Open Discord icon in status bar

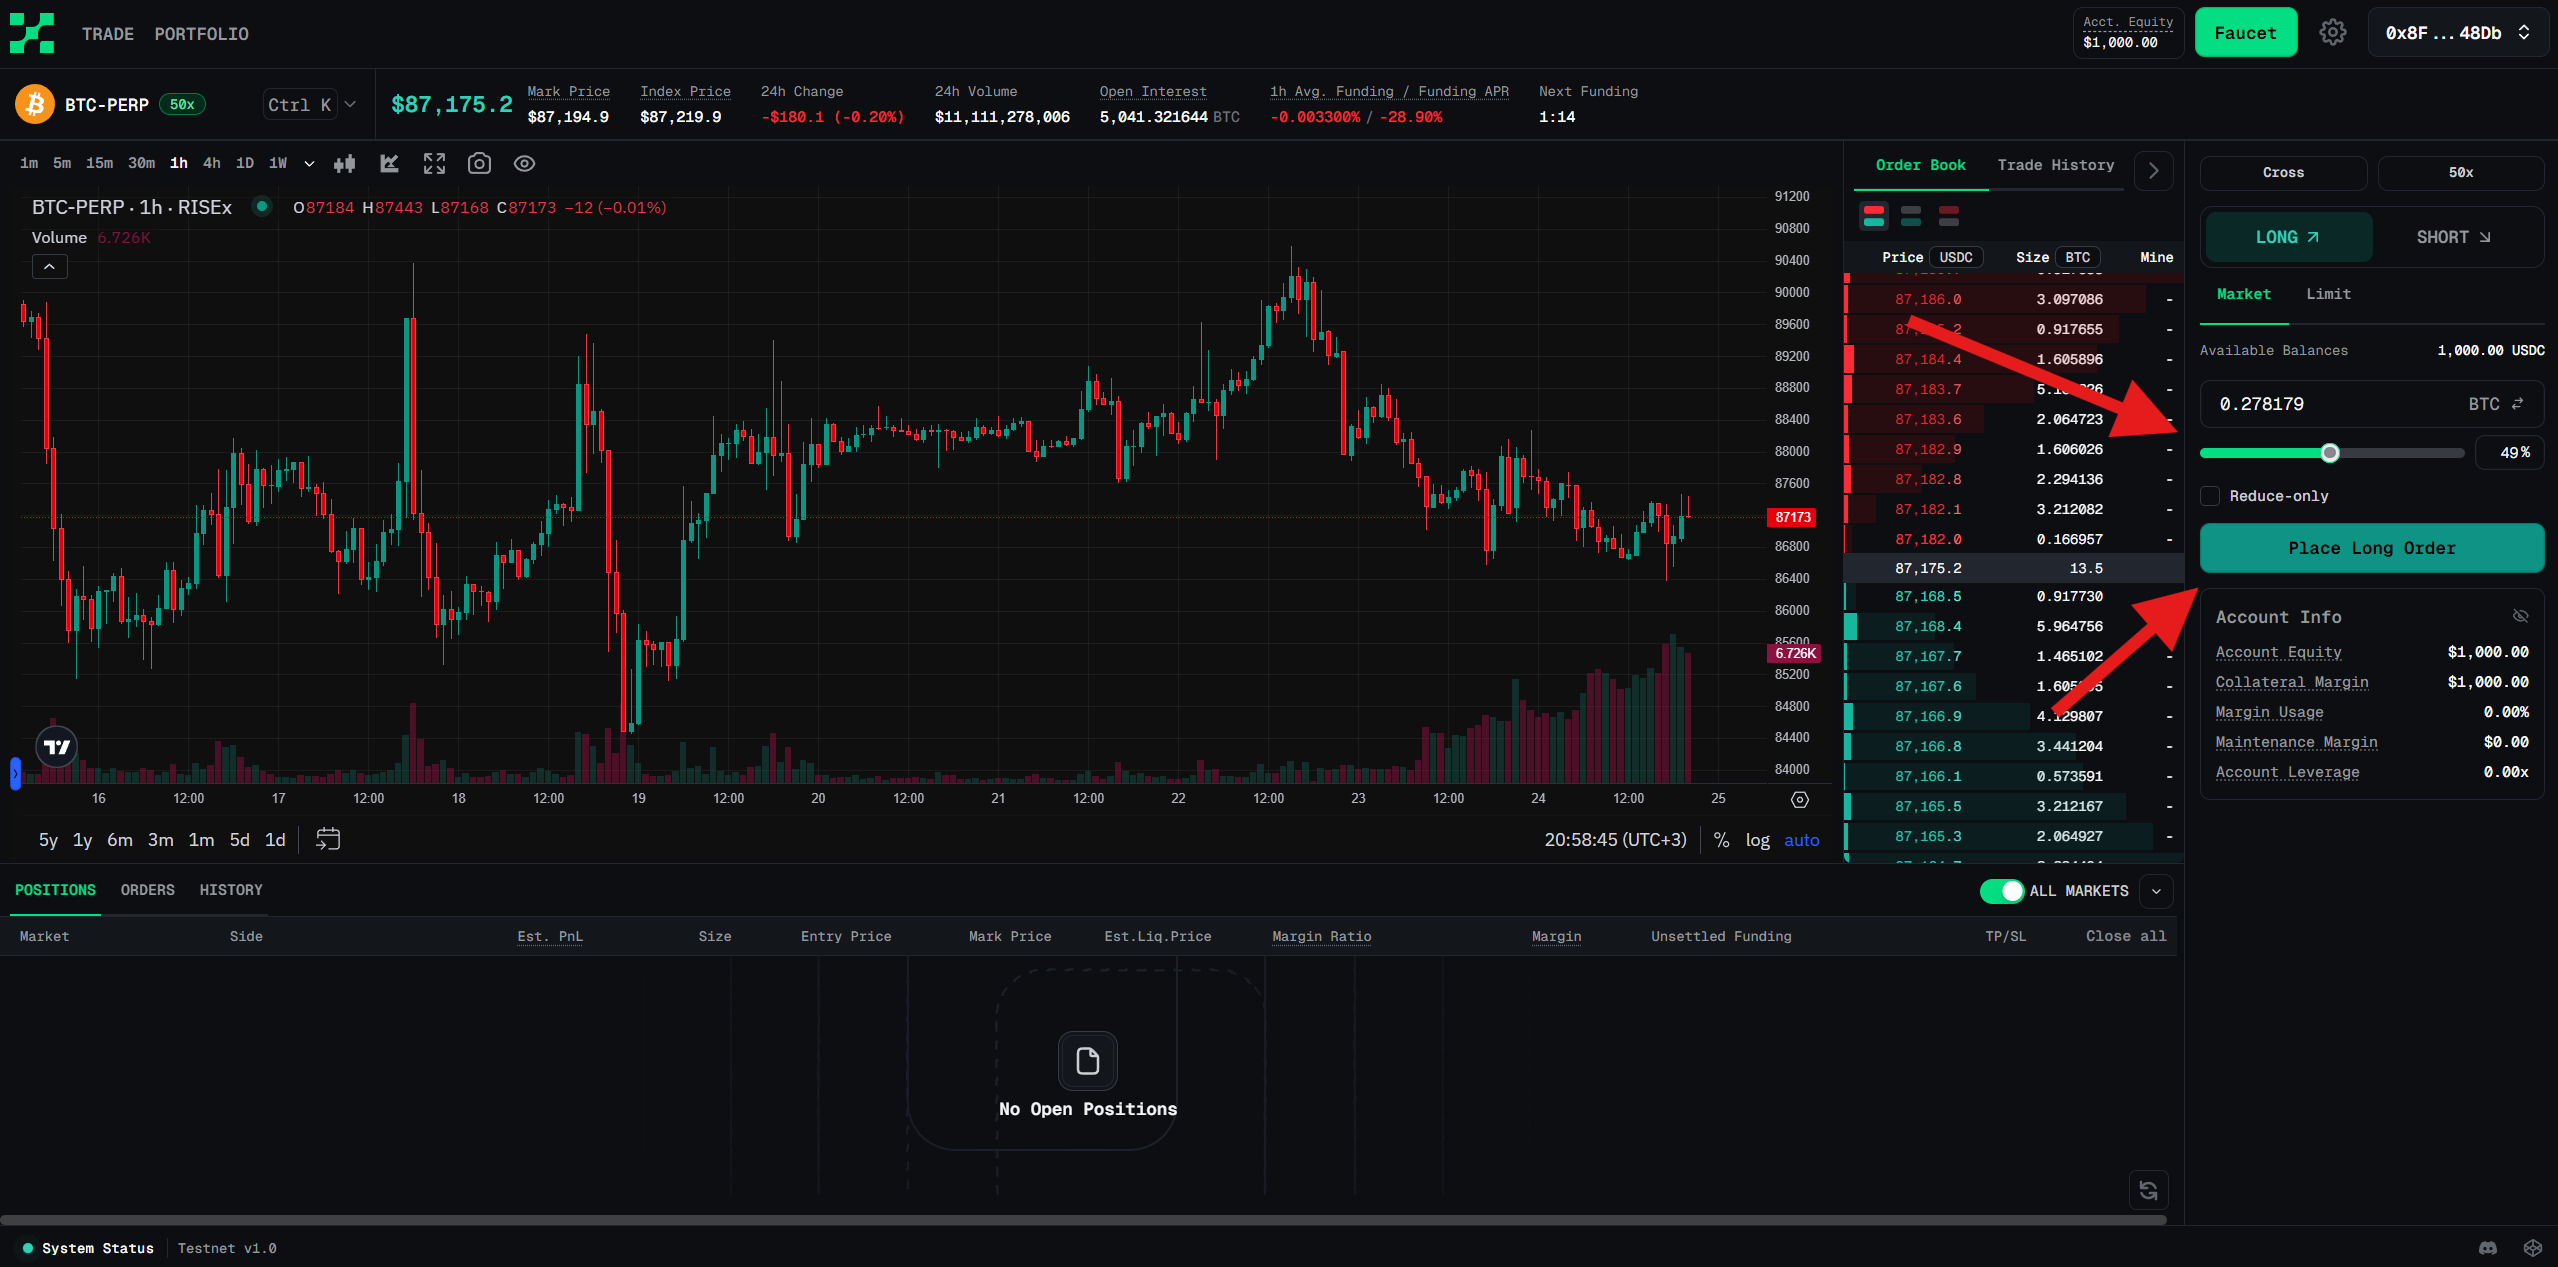click(x=2488, y=1248)
